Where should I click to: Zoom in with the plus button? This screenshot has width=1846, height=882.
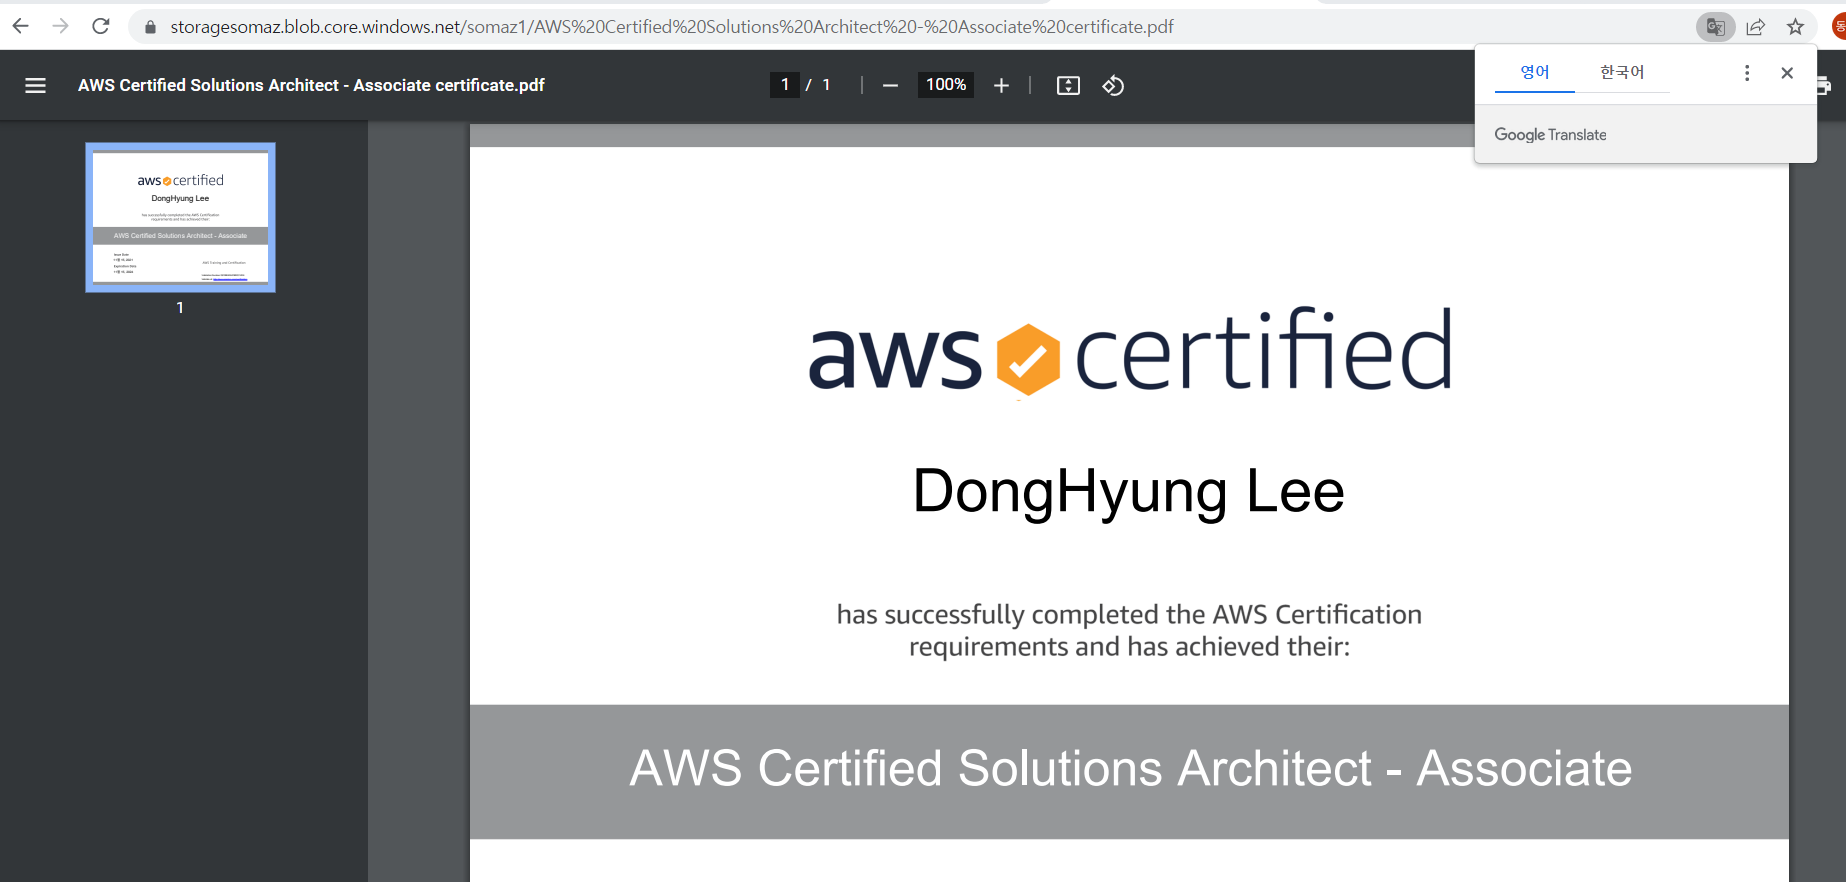click(1001, 86)
